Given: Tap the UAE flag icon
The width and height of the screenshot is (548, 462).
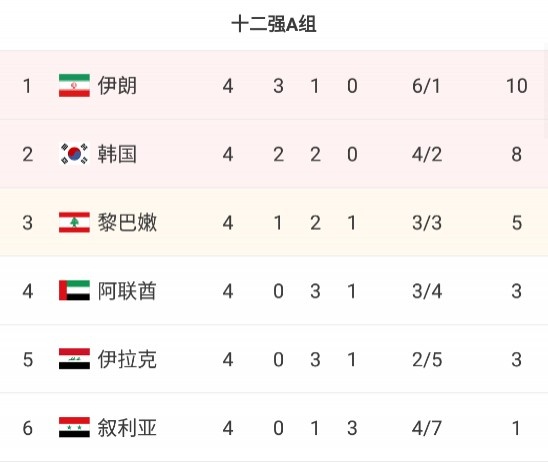Looking at the screenshot, I should [74, 290].
